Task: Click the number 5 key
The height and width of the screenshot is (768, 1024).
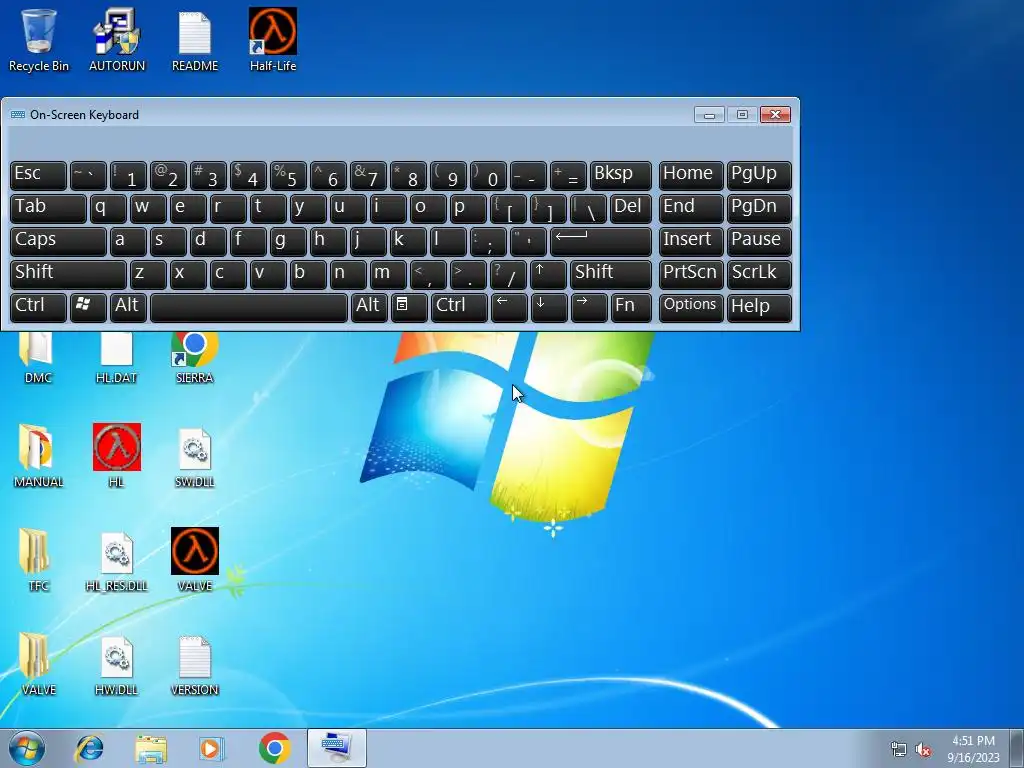Action: coord(288,175)
